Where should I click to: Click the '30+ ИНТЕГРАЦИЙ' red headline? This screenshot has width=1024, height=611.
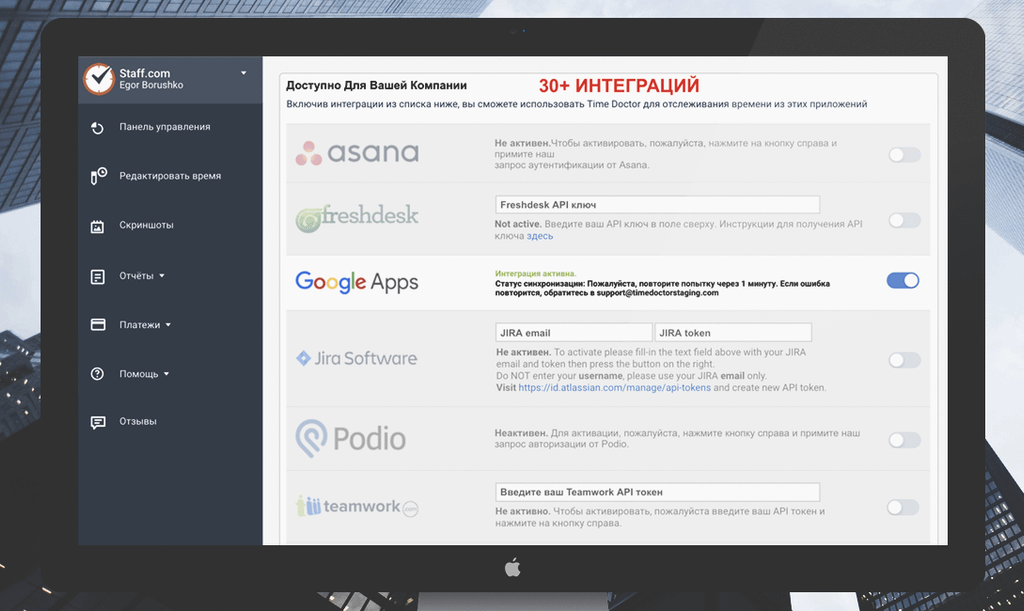click(x=619, y=86)
